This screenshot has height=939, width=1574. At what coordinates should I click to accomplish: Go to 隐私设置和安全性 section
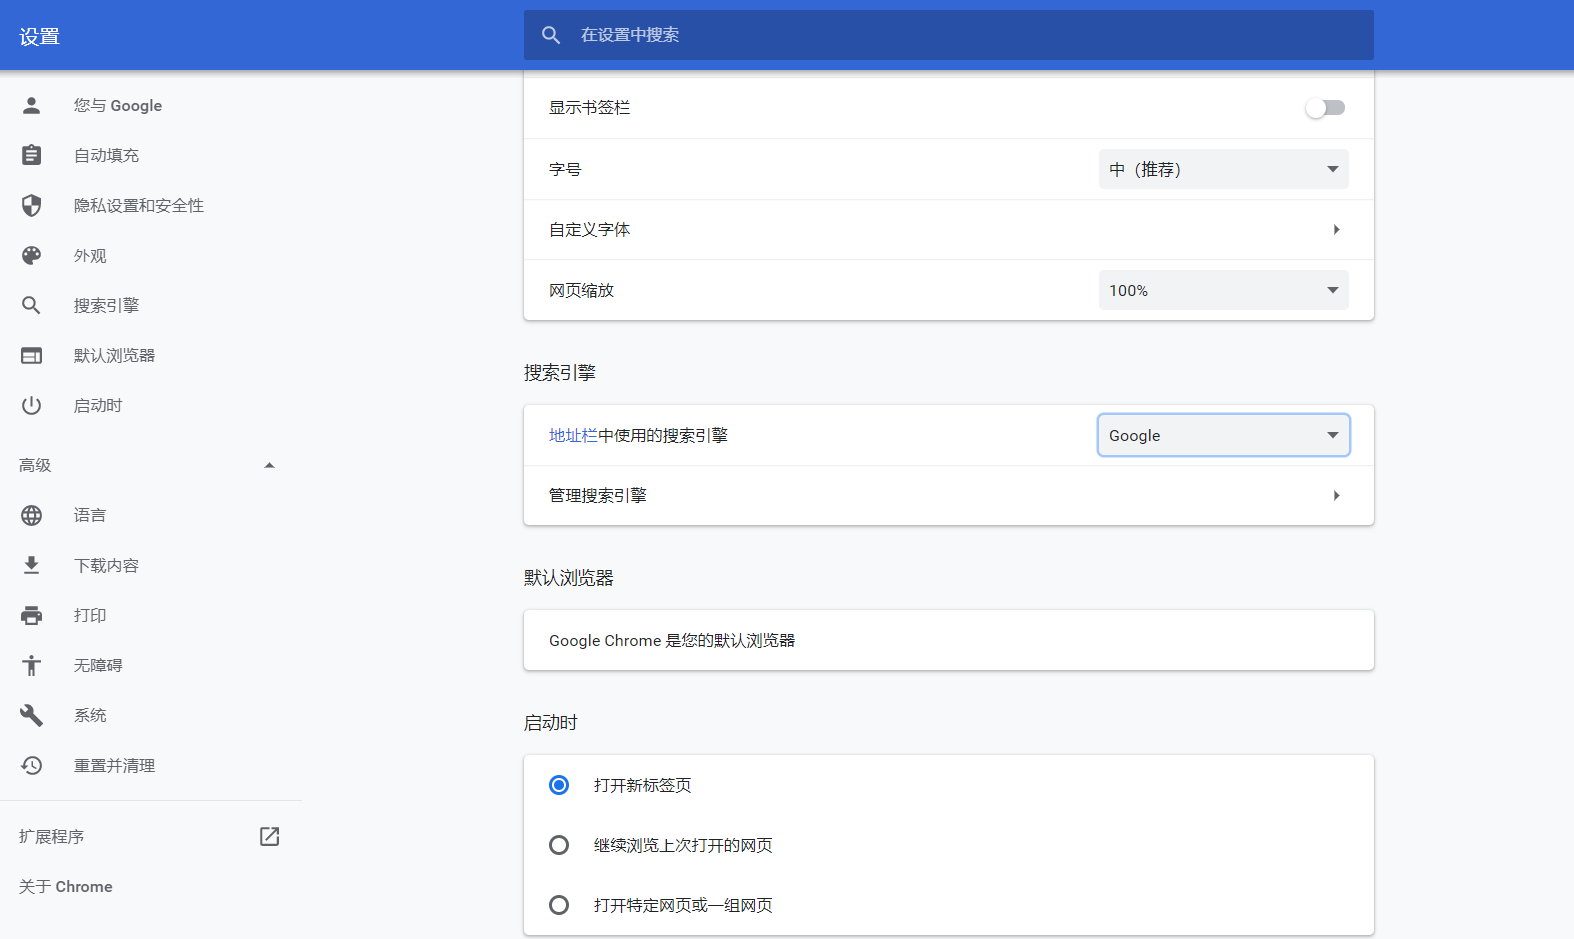pos(139,206)
